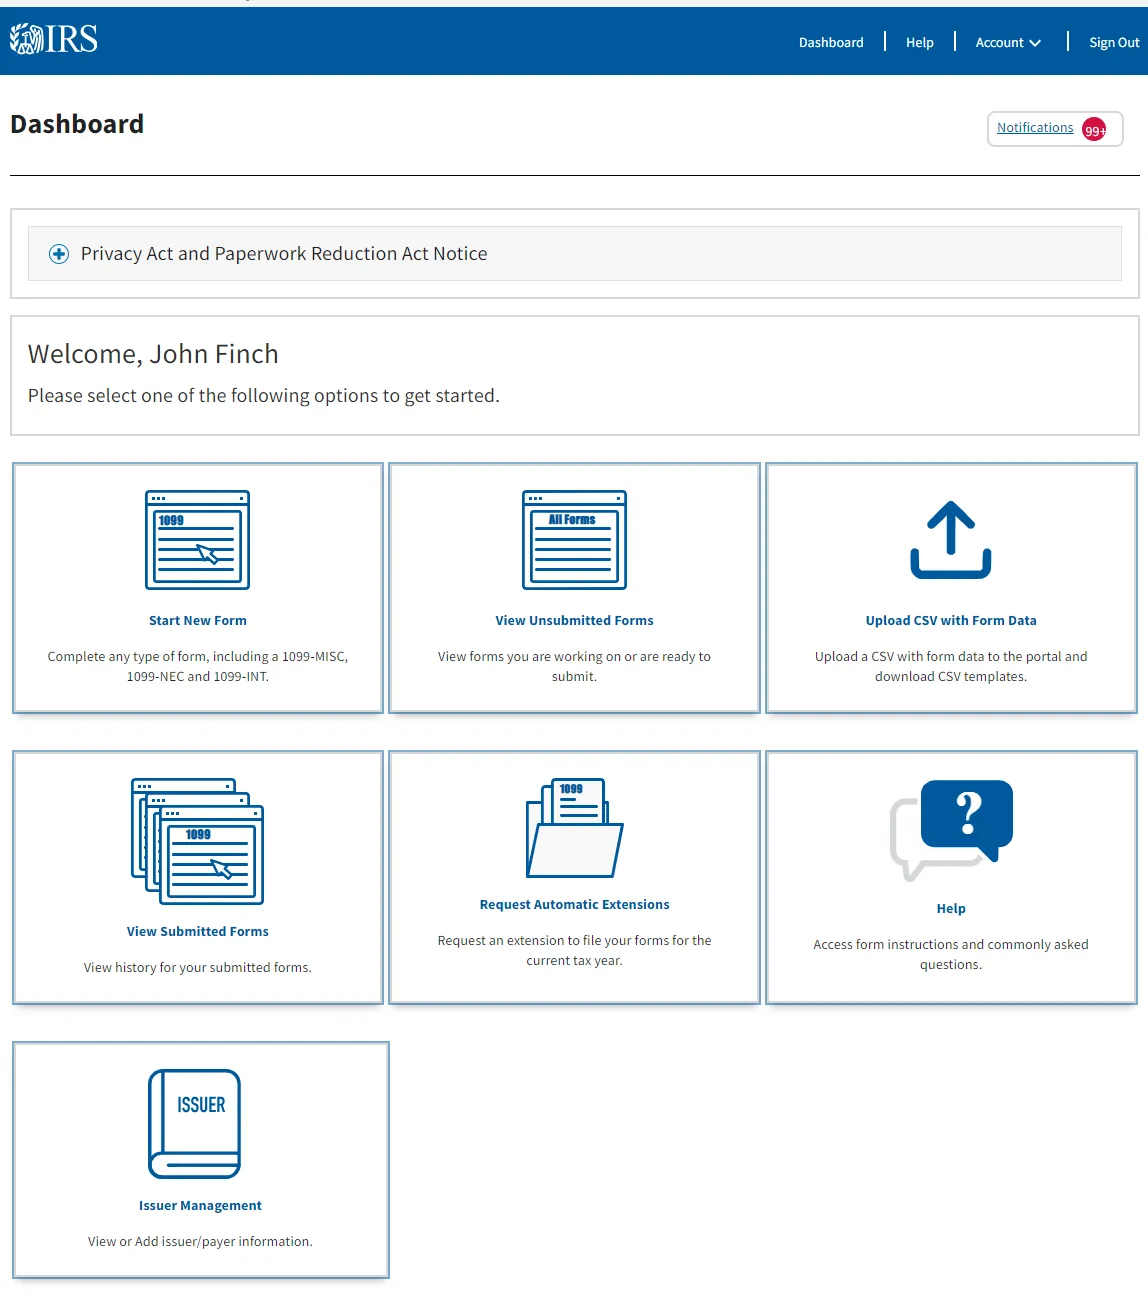Click 'Request an extension to file' description
This screenshot has width=1148, height=1291.
coord(574,950)
